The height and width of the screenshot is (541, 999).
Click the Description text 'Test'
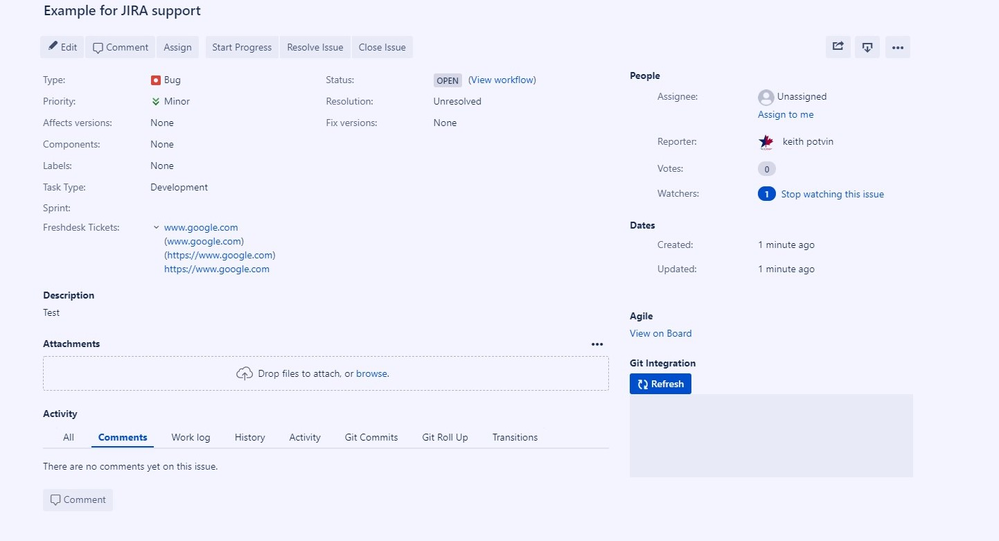coord(51,313)
